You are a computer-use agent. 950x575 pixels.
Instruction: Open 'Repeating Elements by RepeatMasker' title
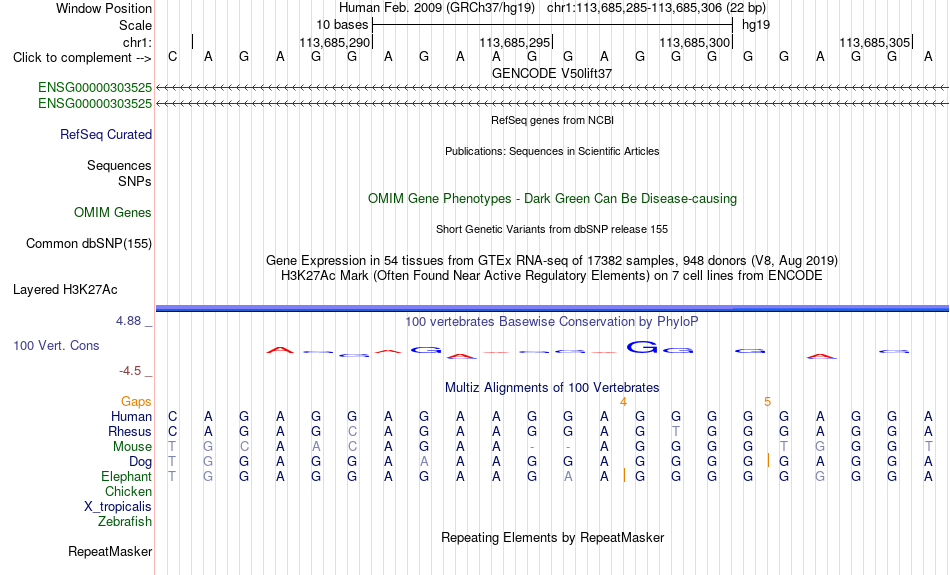(x=552, y=538)
